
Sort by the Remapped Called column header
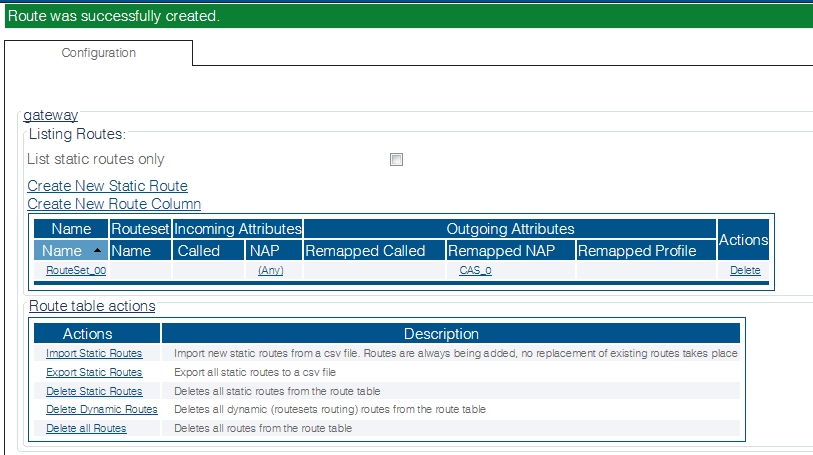pyautogui.click(x=365, y=251)
